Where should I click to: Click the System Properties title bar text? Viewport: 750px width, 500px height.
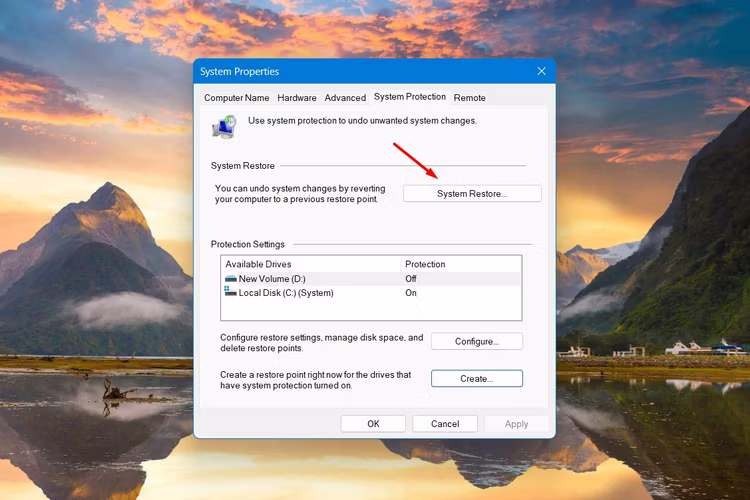click(x=239, y=71)
